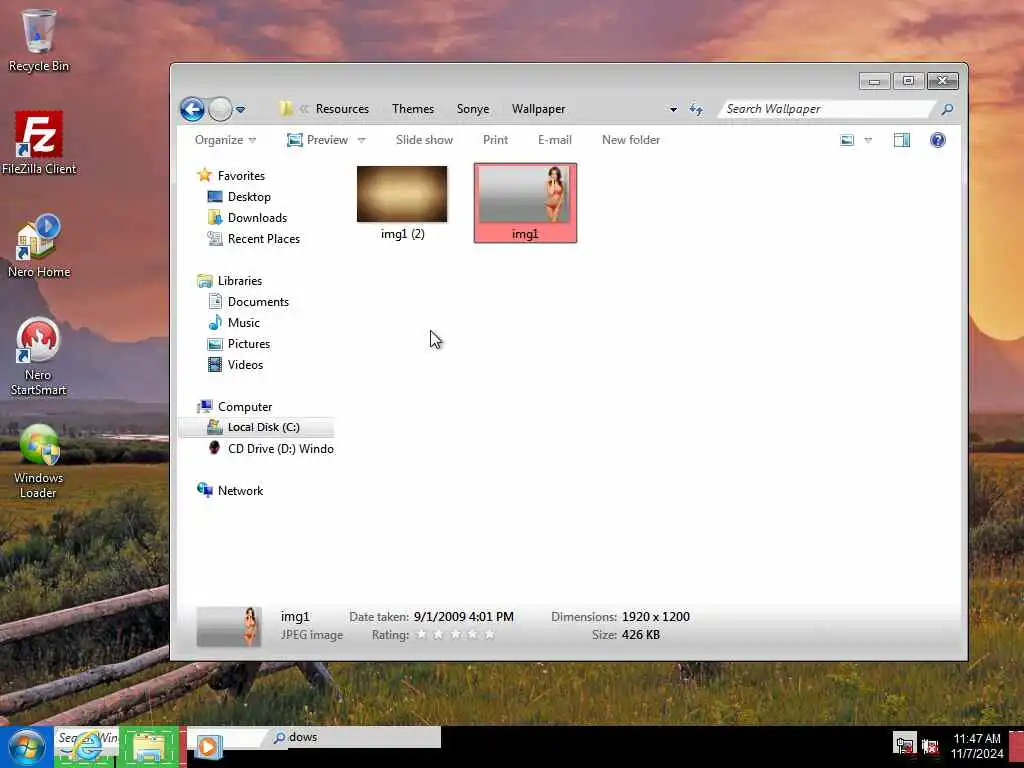Click the search magnifier icon in Explorer
Image resolution: width=1024 pixels, height=768 pixels.
tap(947, 109)
